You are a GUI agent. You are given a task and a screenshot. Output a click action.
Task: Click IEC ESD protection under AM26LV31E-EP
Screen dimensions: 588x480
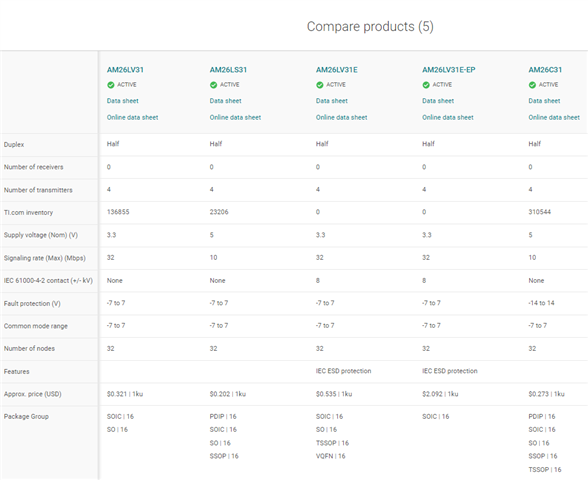coord(450,371)
